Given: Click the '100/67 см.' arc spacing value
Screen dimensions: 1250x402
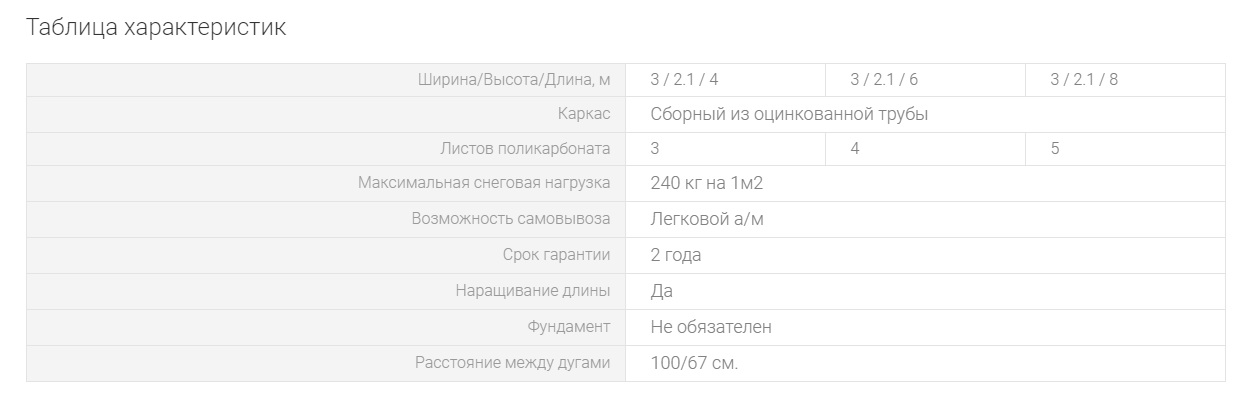Looking at the screenshot, I should pyautogui.click(x=694, y=363).
